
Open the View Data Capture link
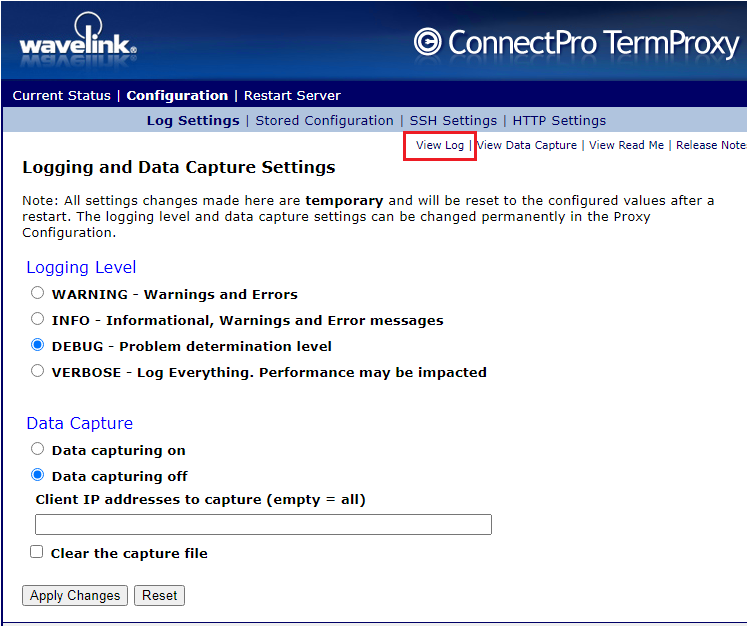(527, 146)
